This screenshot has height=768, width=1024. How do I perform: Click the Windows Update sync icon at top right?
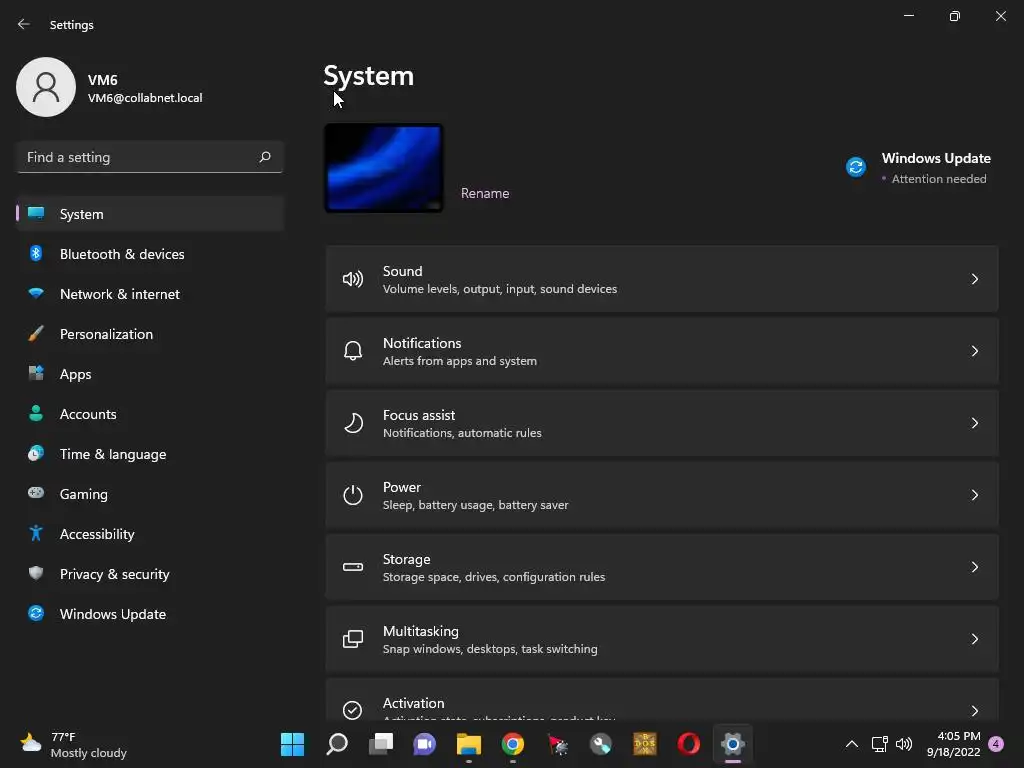pyautogui.click(x=856, y=167)
